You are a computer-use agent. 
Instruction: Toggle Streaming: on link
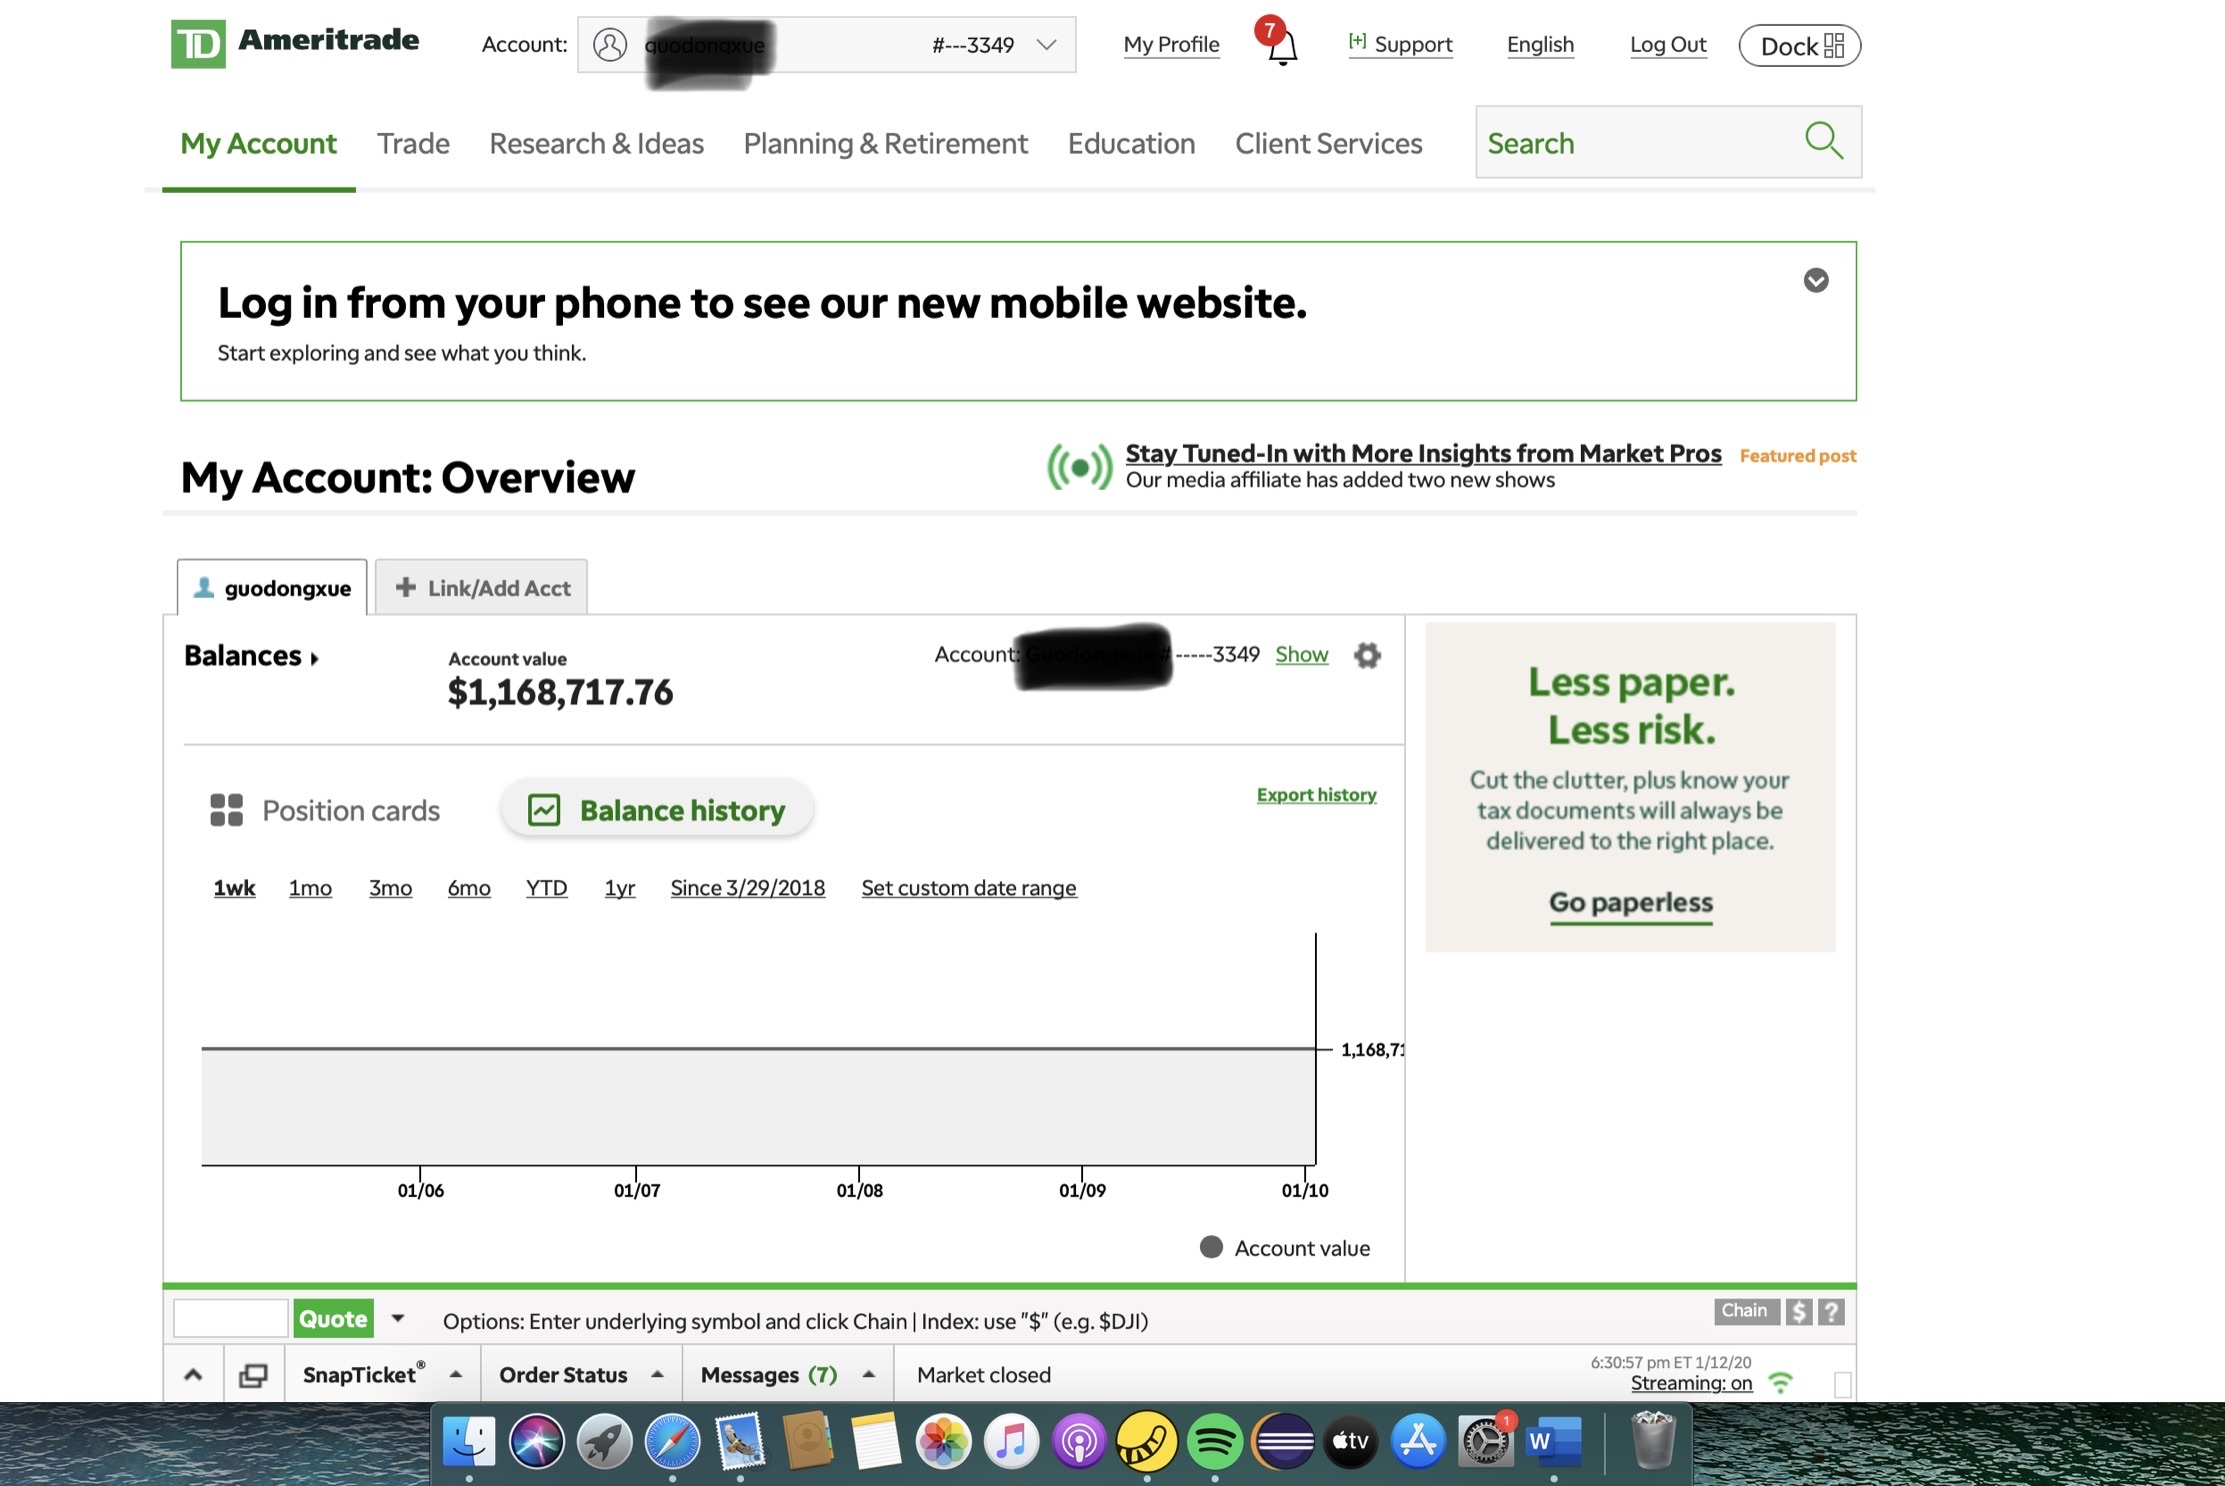pyautogui.click(x=1691, y=1383)
